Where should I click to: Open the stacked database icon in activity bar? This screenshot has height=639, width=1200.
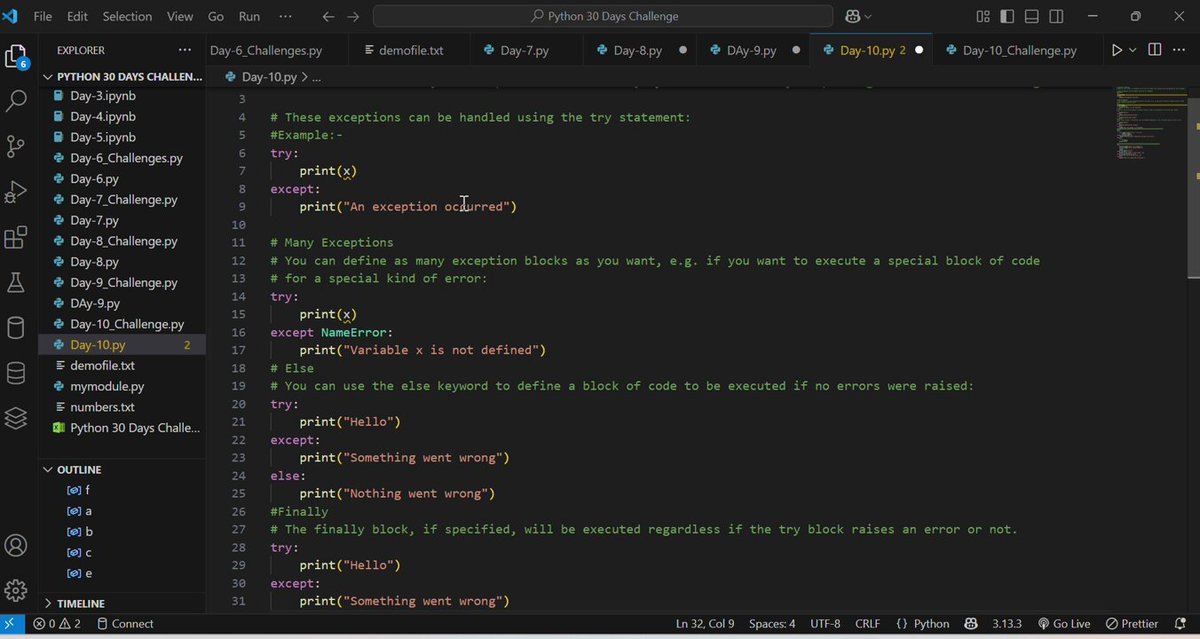pyautogui.click(x=16, y=373)
